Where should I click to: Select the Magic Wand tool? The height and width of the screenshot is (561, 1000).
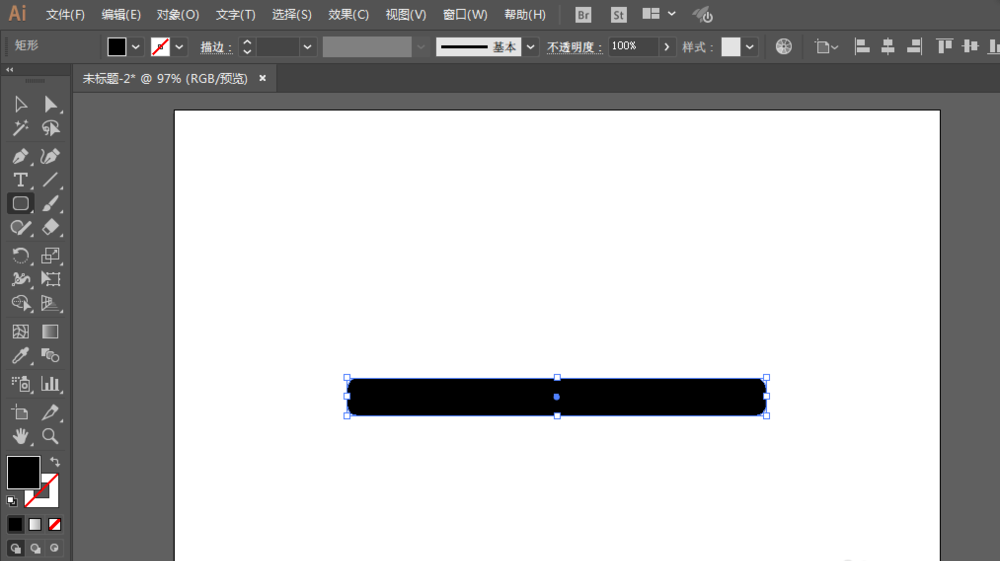coord(20,128)
